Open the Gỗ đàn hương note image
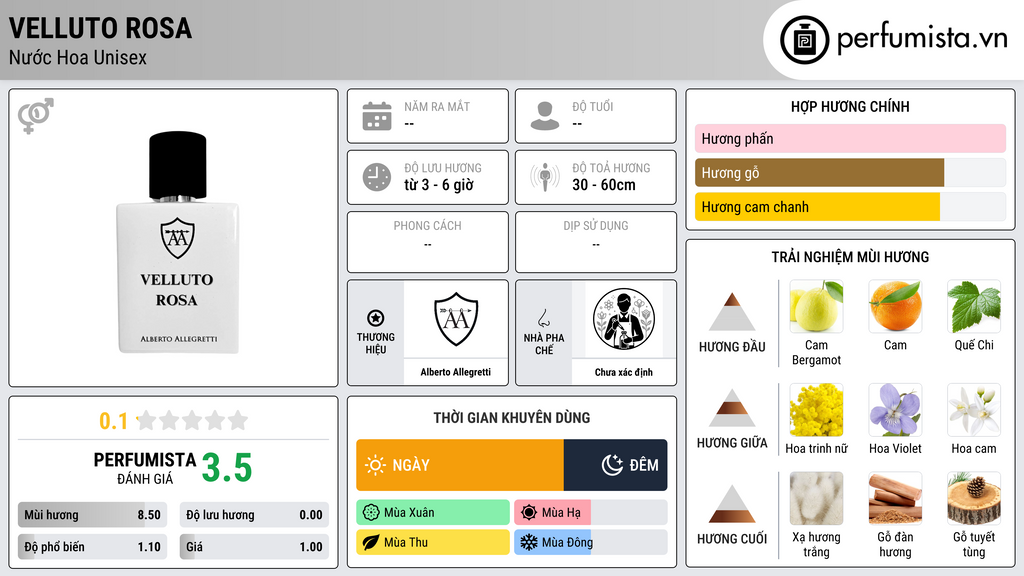Screen dimensions: 1024x576 [x=895, y=499]
